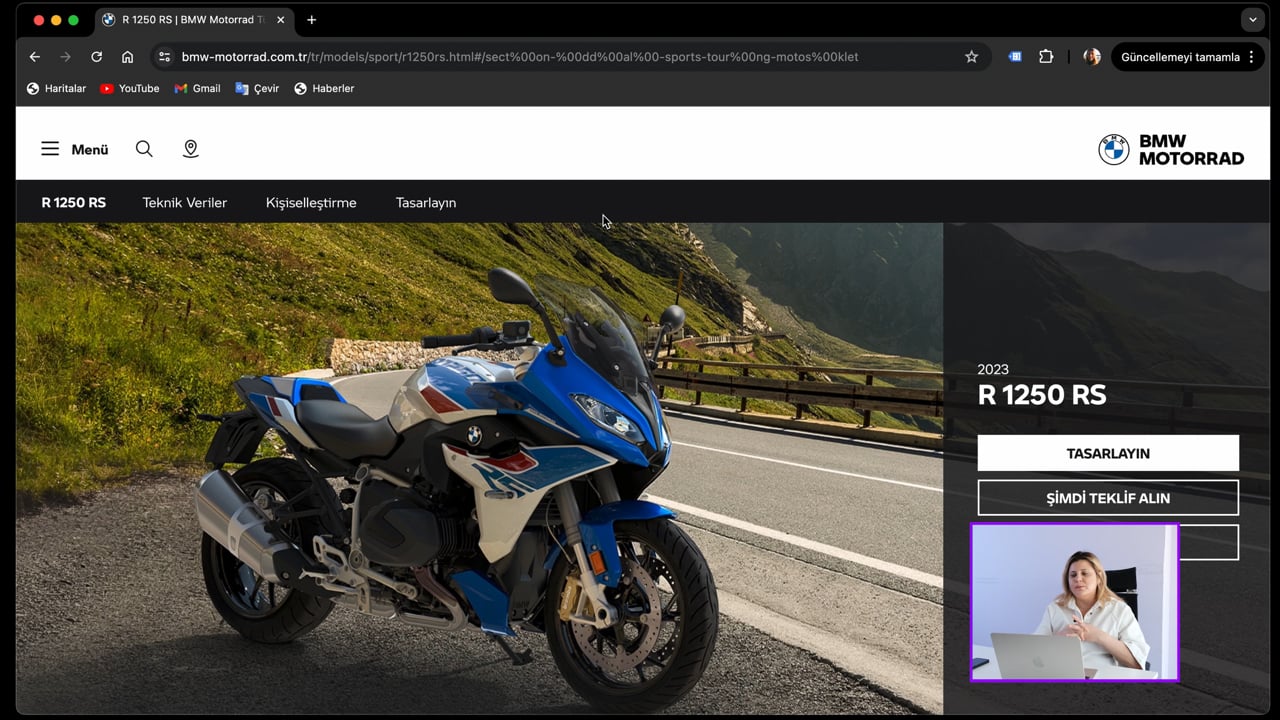
Task: Open the YouTube bookmark
Action: tap(130, 88)
